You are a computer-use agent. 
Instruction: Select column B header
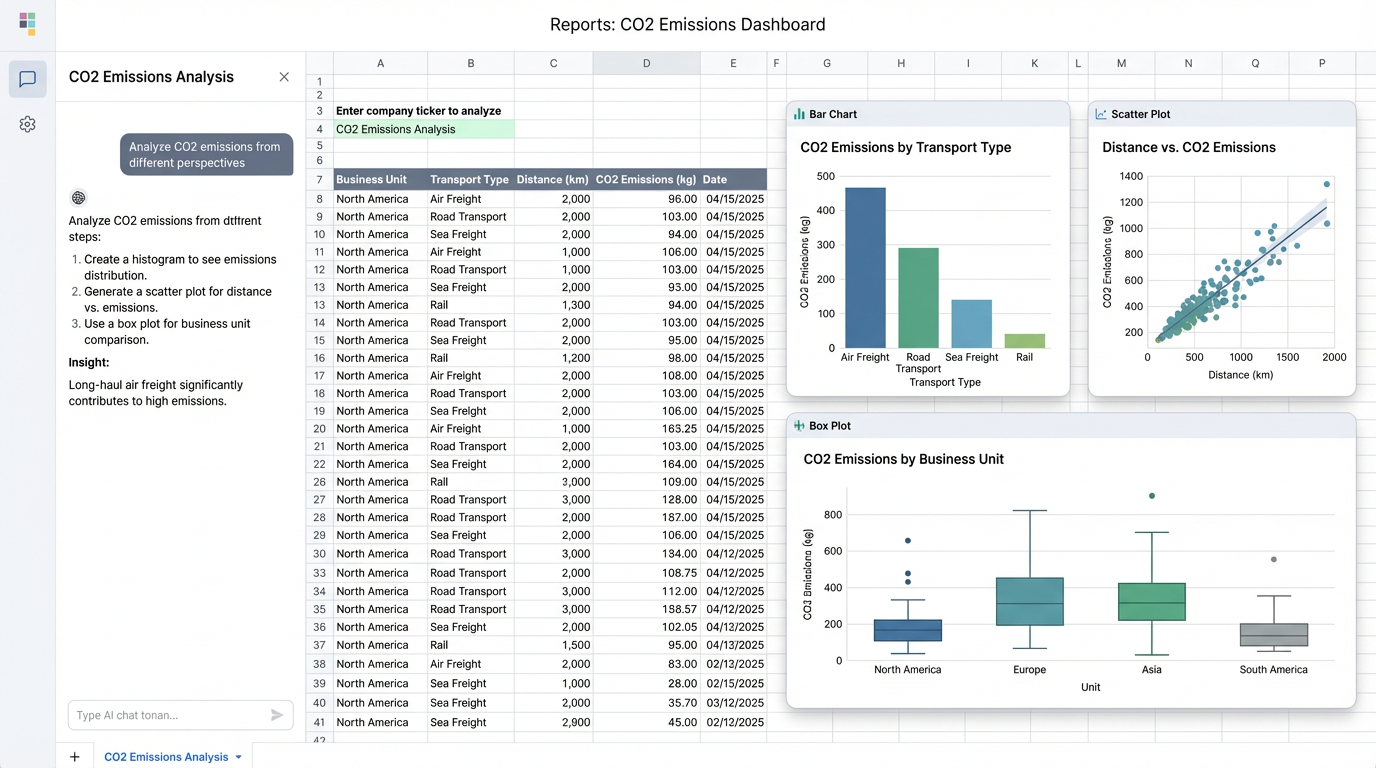tap(471, 63)
